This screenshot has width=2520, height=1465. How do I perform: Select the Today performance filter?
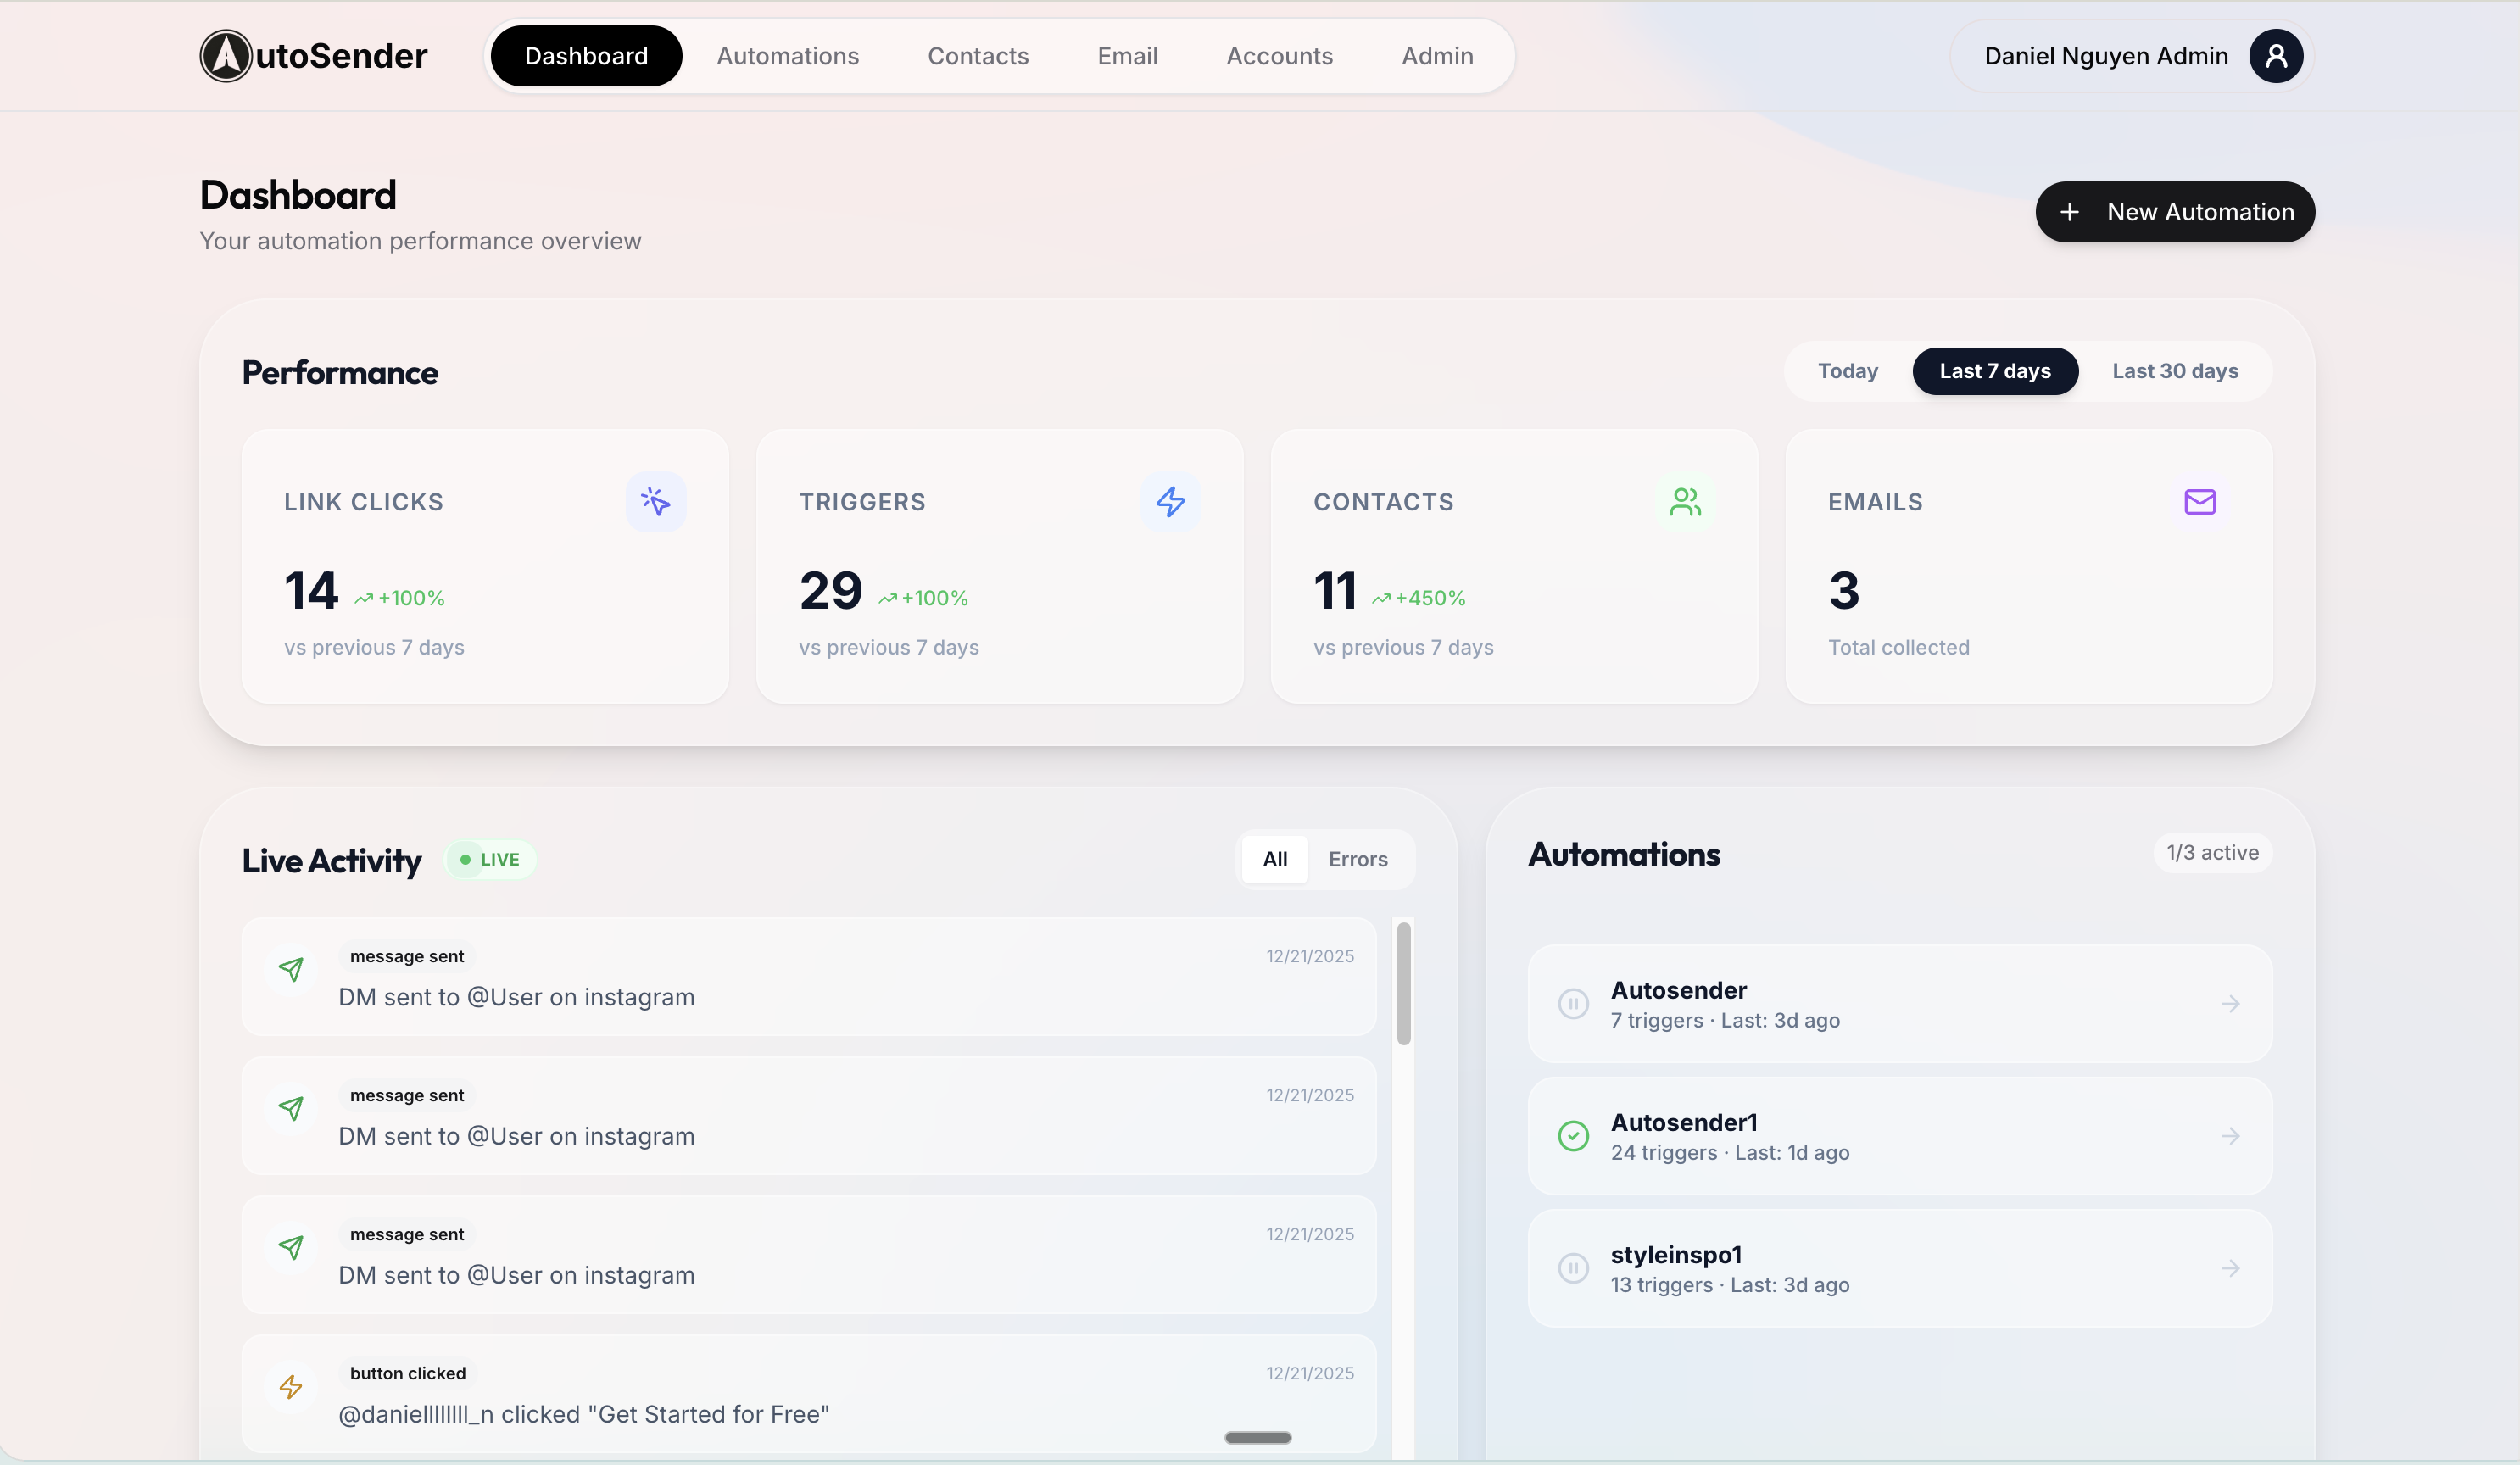(x=1847, y=371)
